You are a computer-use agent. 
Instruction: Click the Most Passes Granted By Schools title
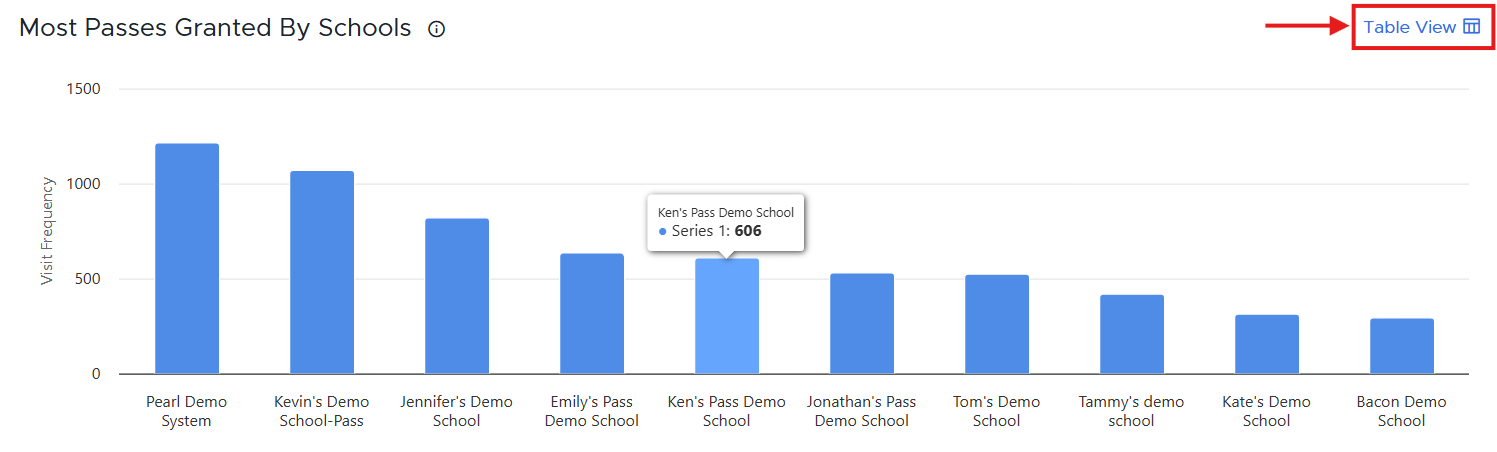[215, 28]
